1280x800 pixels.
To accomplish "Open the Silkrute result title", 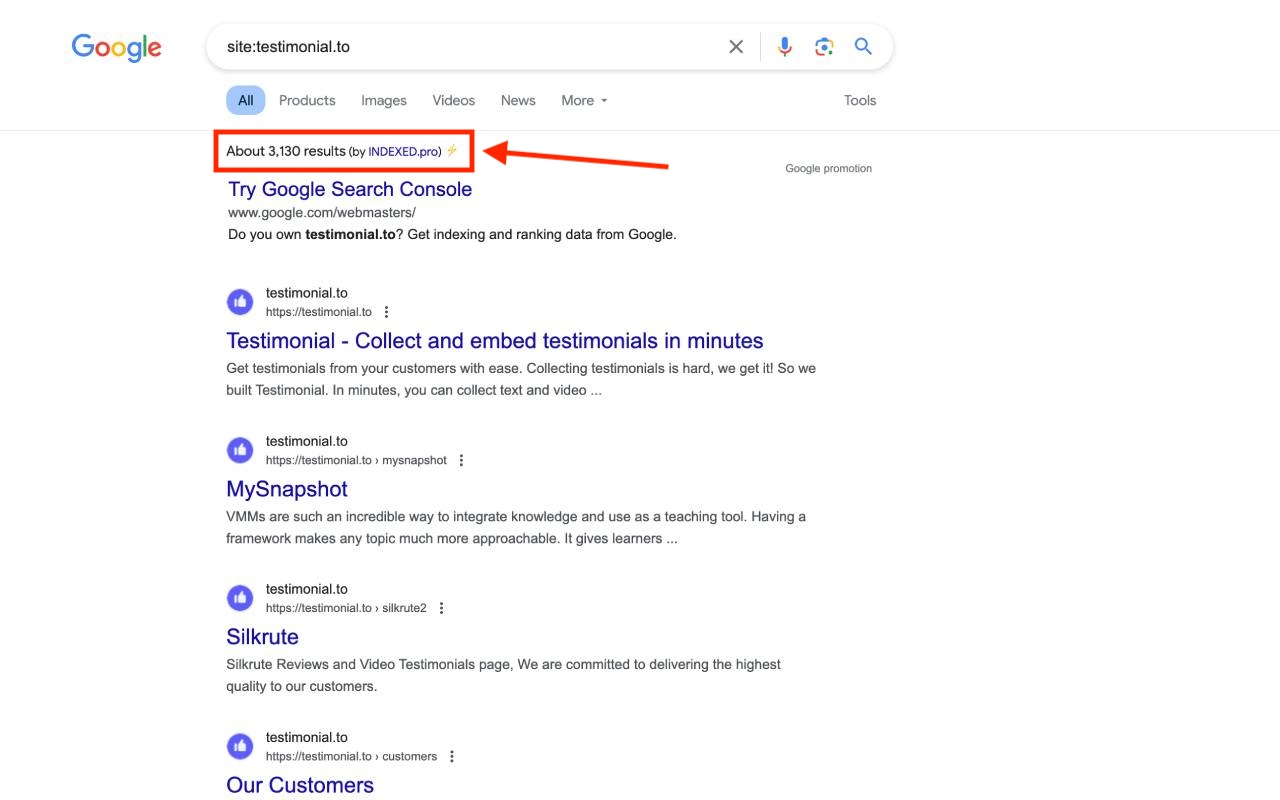I will coord(262,637).
